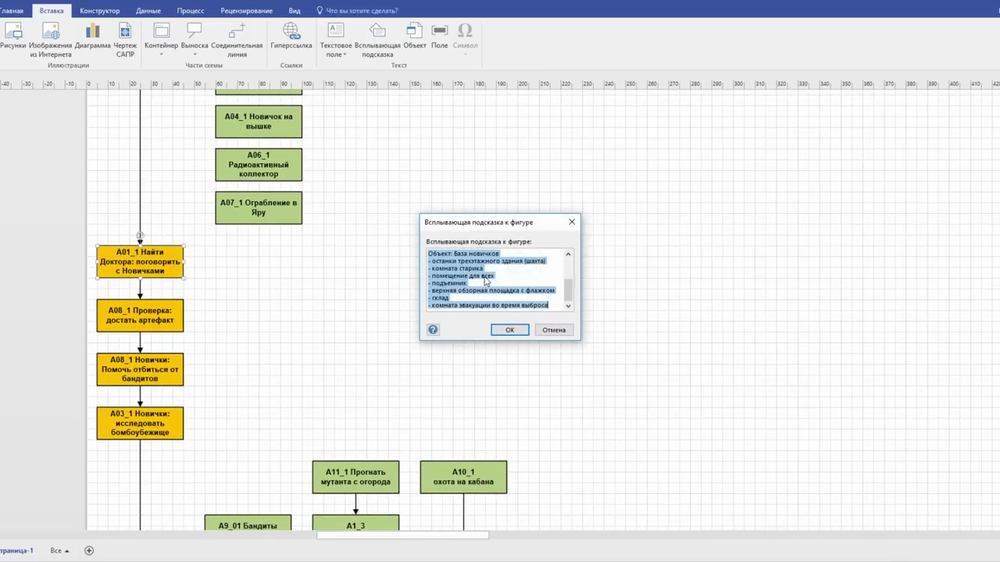Click the Всплывающая подсказка ribbon icon
Screen dimensions: 1000x562
377,36
